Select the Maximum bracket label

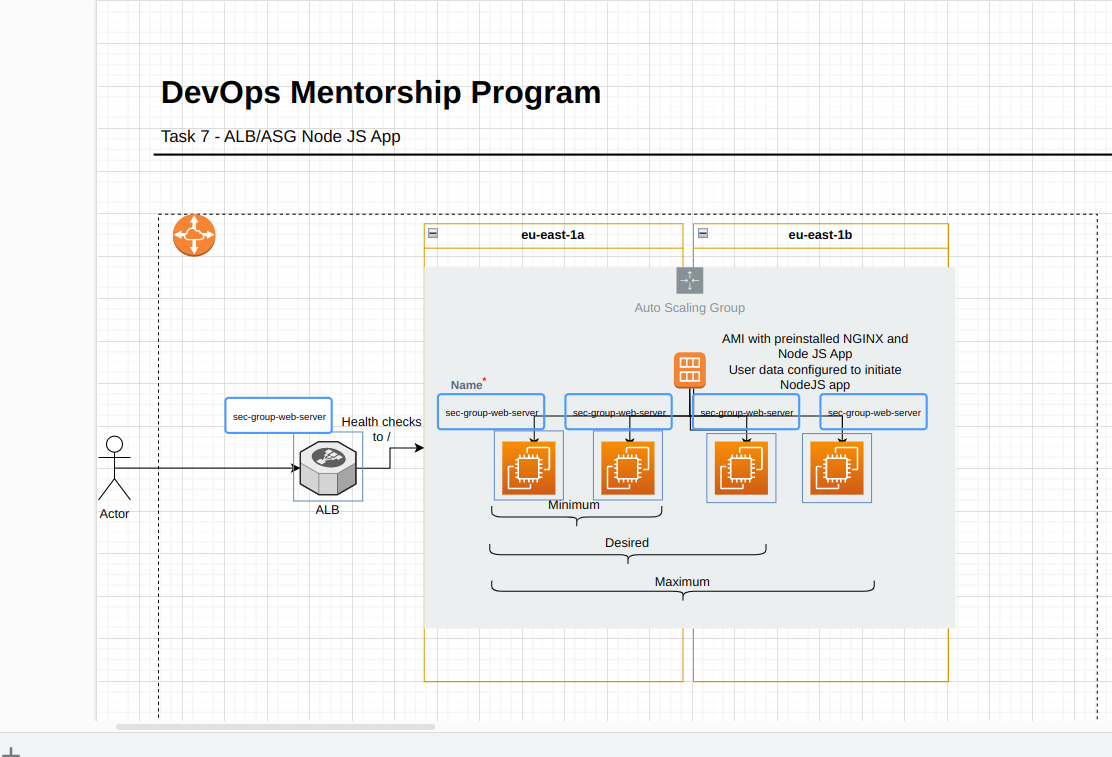[x=682, y=582]
